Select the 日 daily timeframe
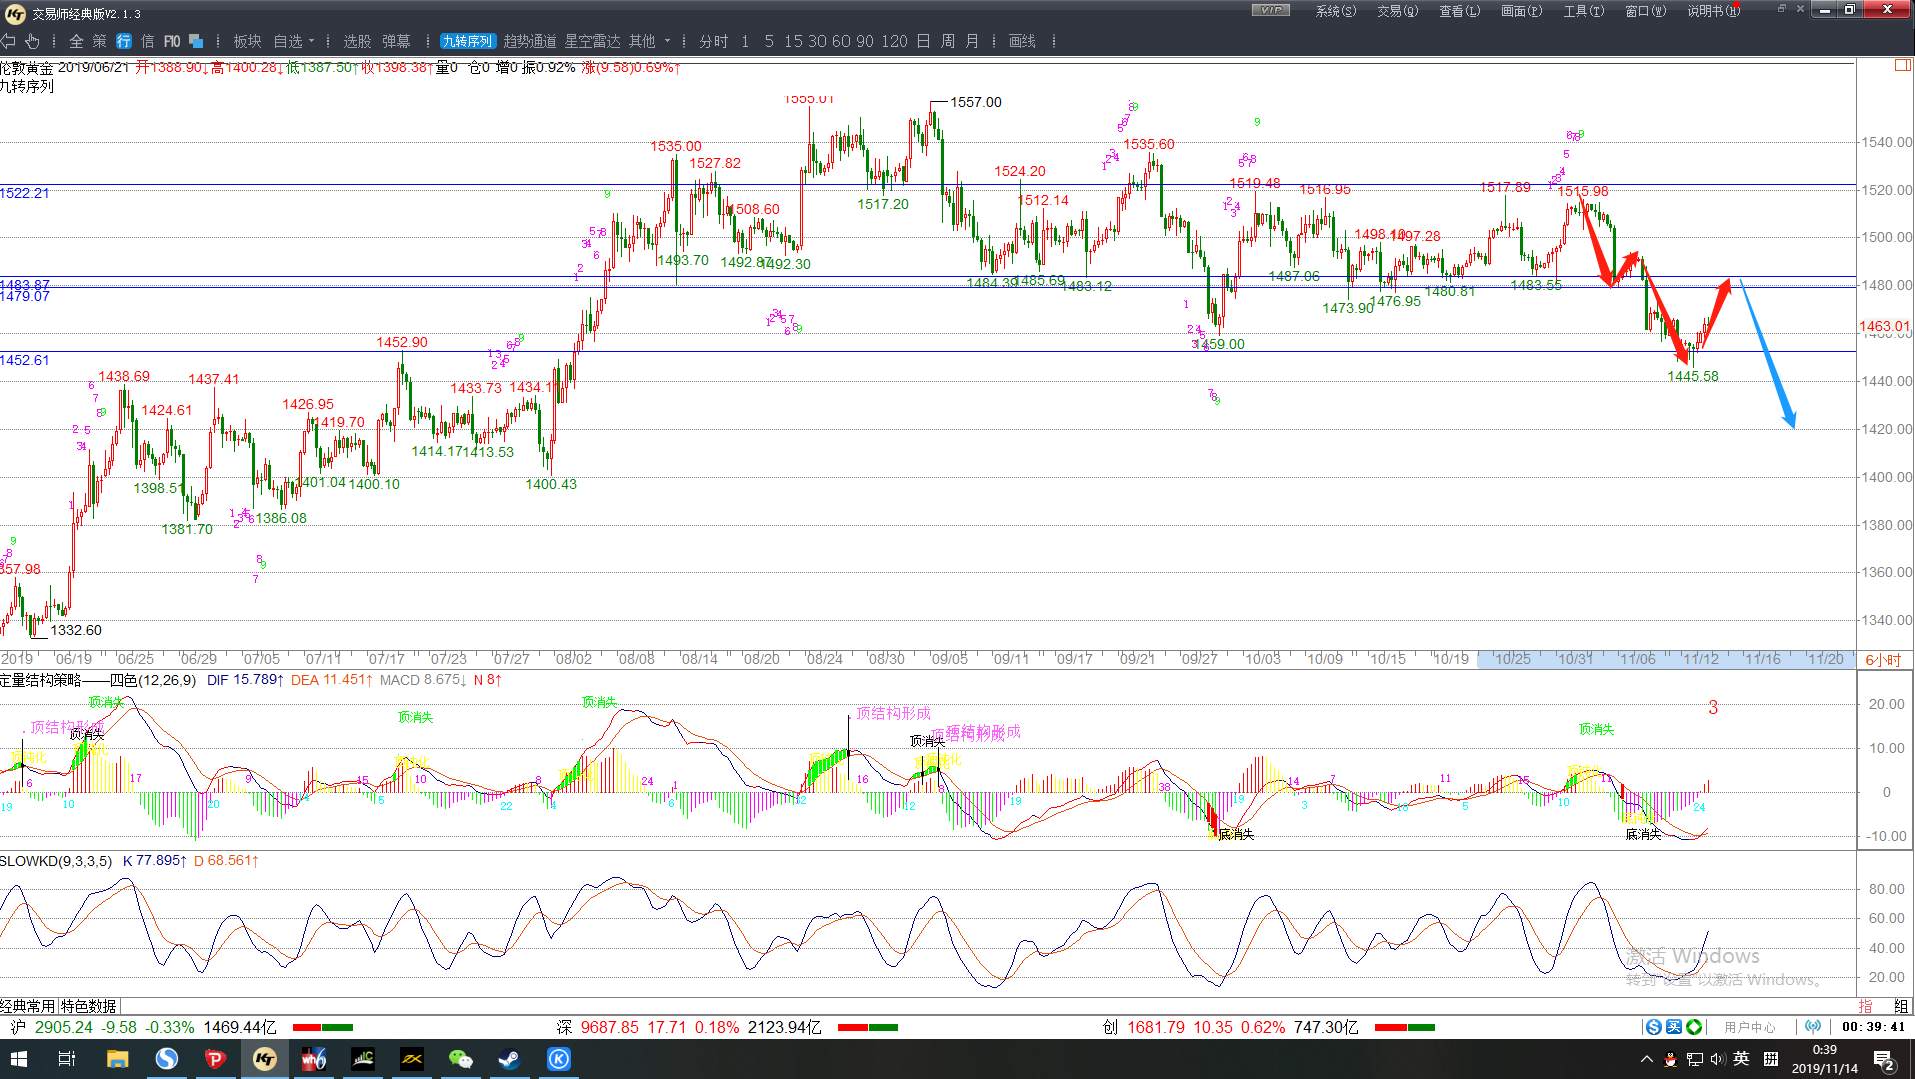The image size is (1915, 1079). (x=923, y=41)
